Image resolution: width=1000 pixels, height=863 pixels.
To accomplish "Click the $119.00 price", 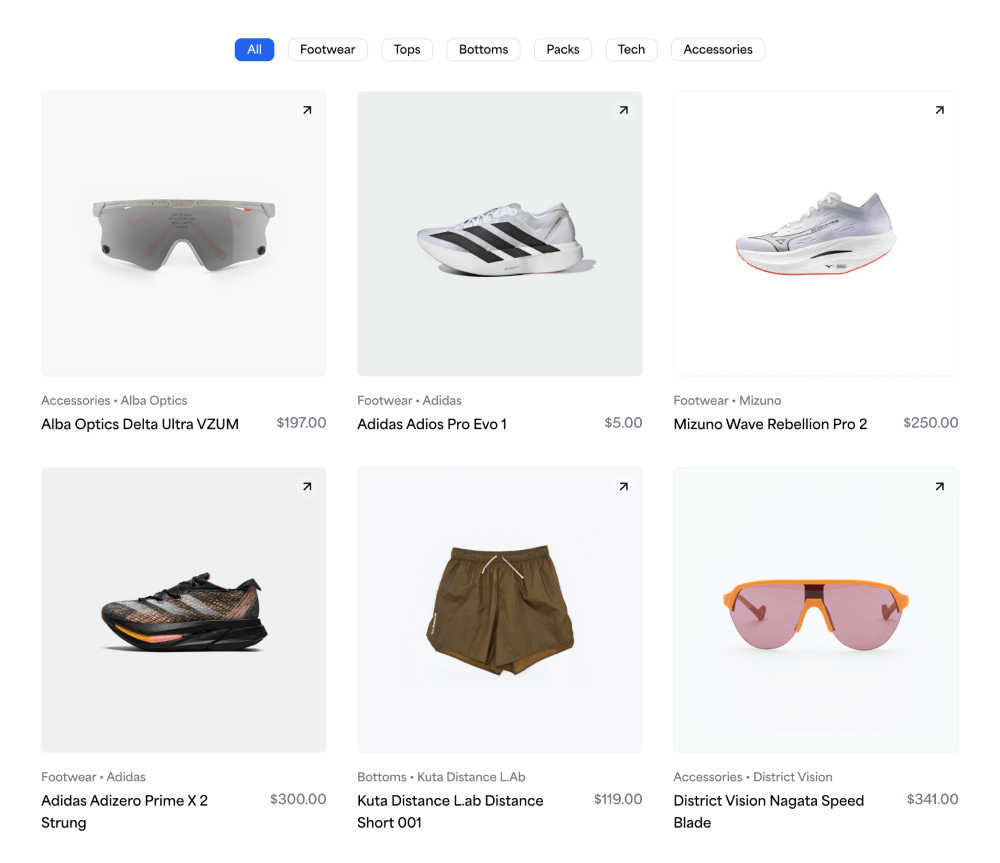I will [x=617, y=799].
